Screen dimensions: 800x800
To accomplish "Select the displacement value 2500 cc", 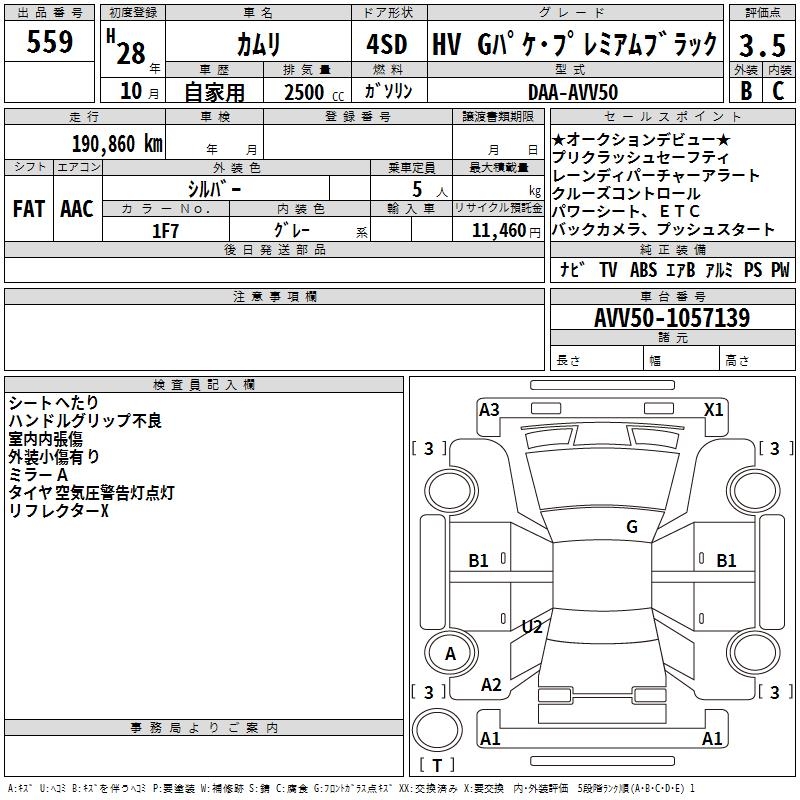I will pyautogui.click(x=313, y=92).
